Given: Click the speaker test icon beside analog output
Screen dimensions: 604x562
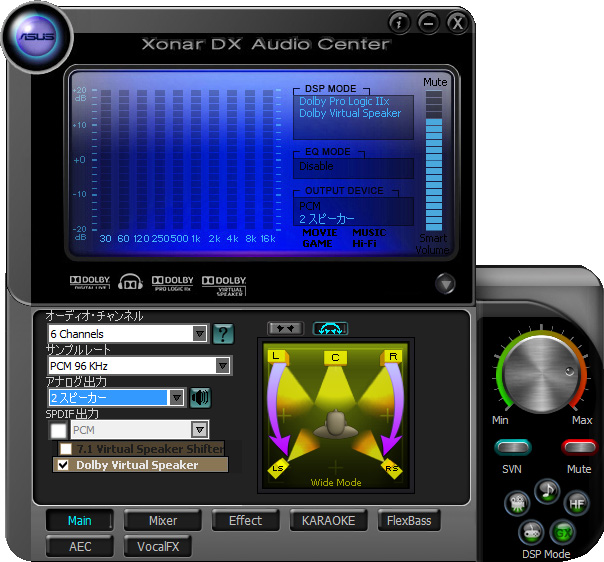Looking at the screenshot, I should [200, 398].
